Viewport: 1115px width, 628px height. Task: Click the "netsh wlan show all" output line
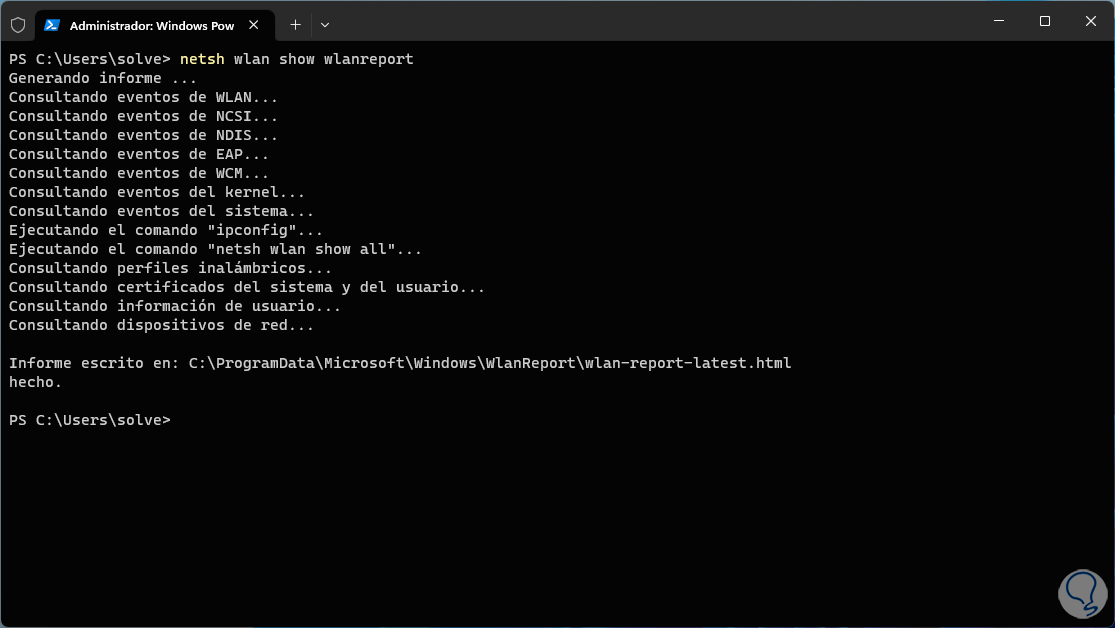(x=215, y=249)
